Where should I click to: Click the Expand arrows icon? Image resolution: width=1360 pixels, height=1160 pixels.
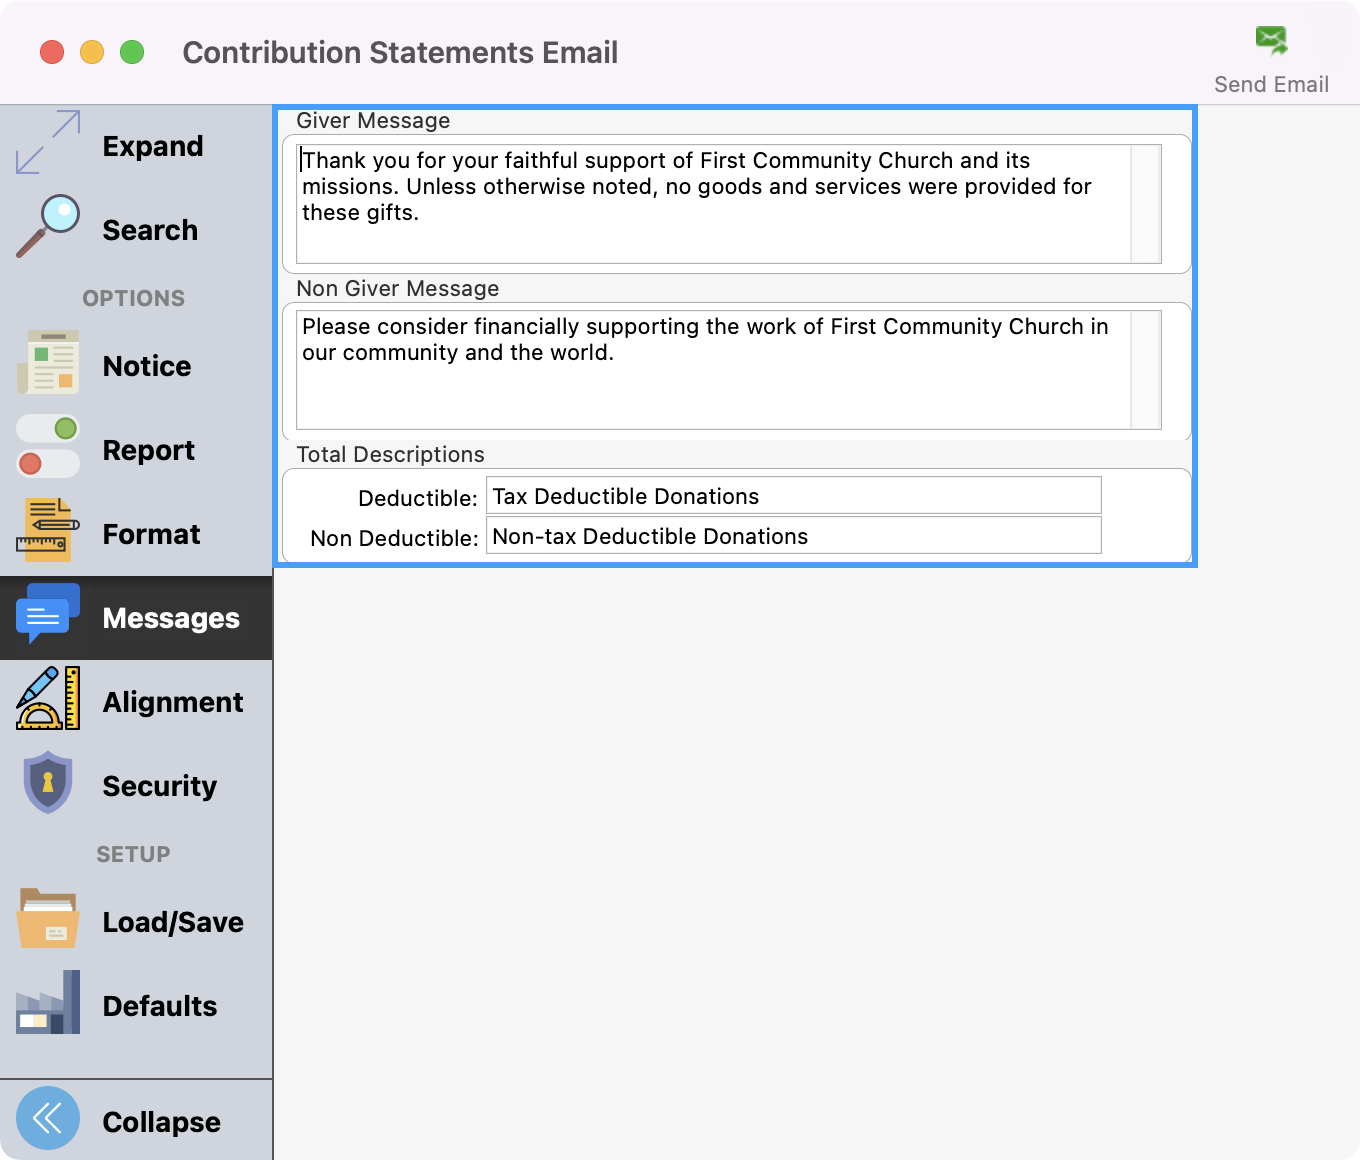click(x=48, y=142)
